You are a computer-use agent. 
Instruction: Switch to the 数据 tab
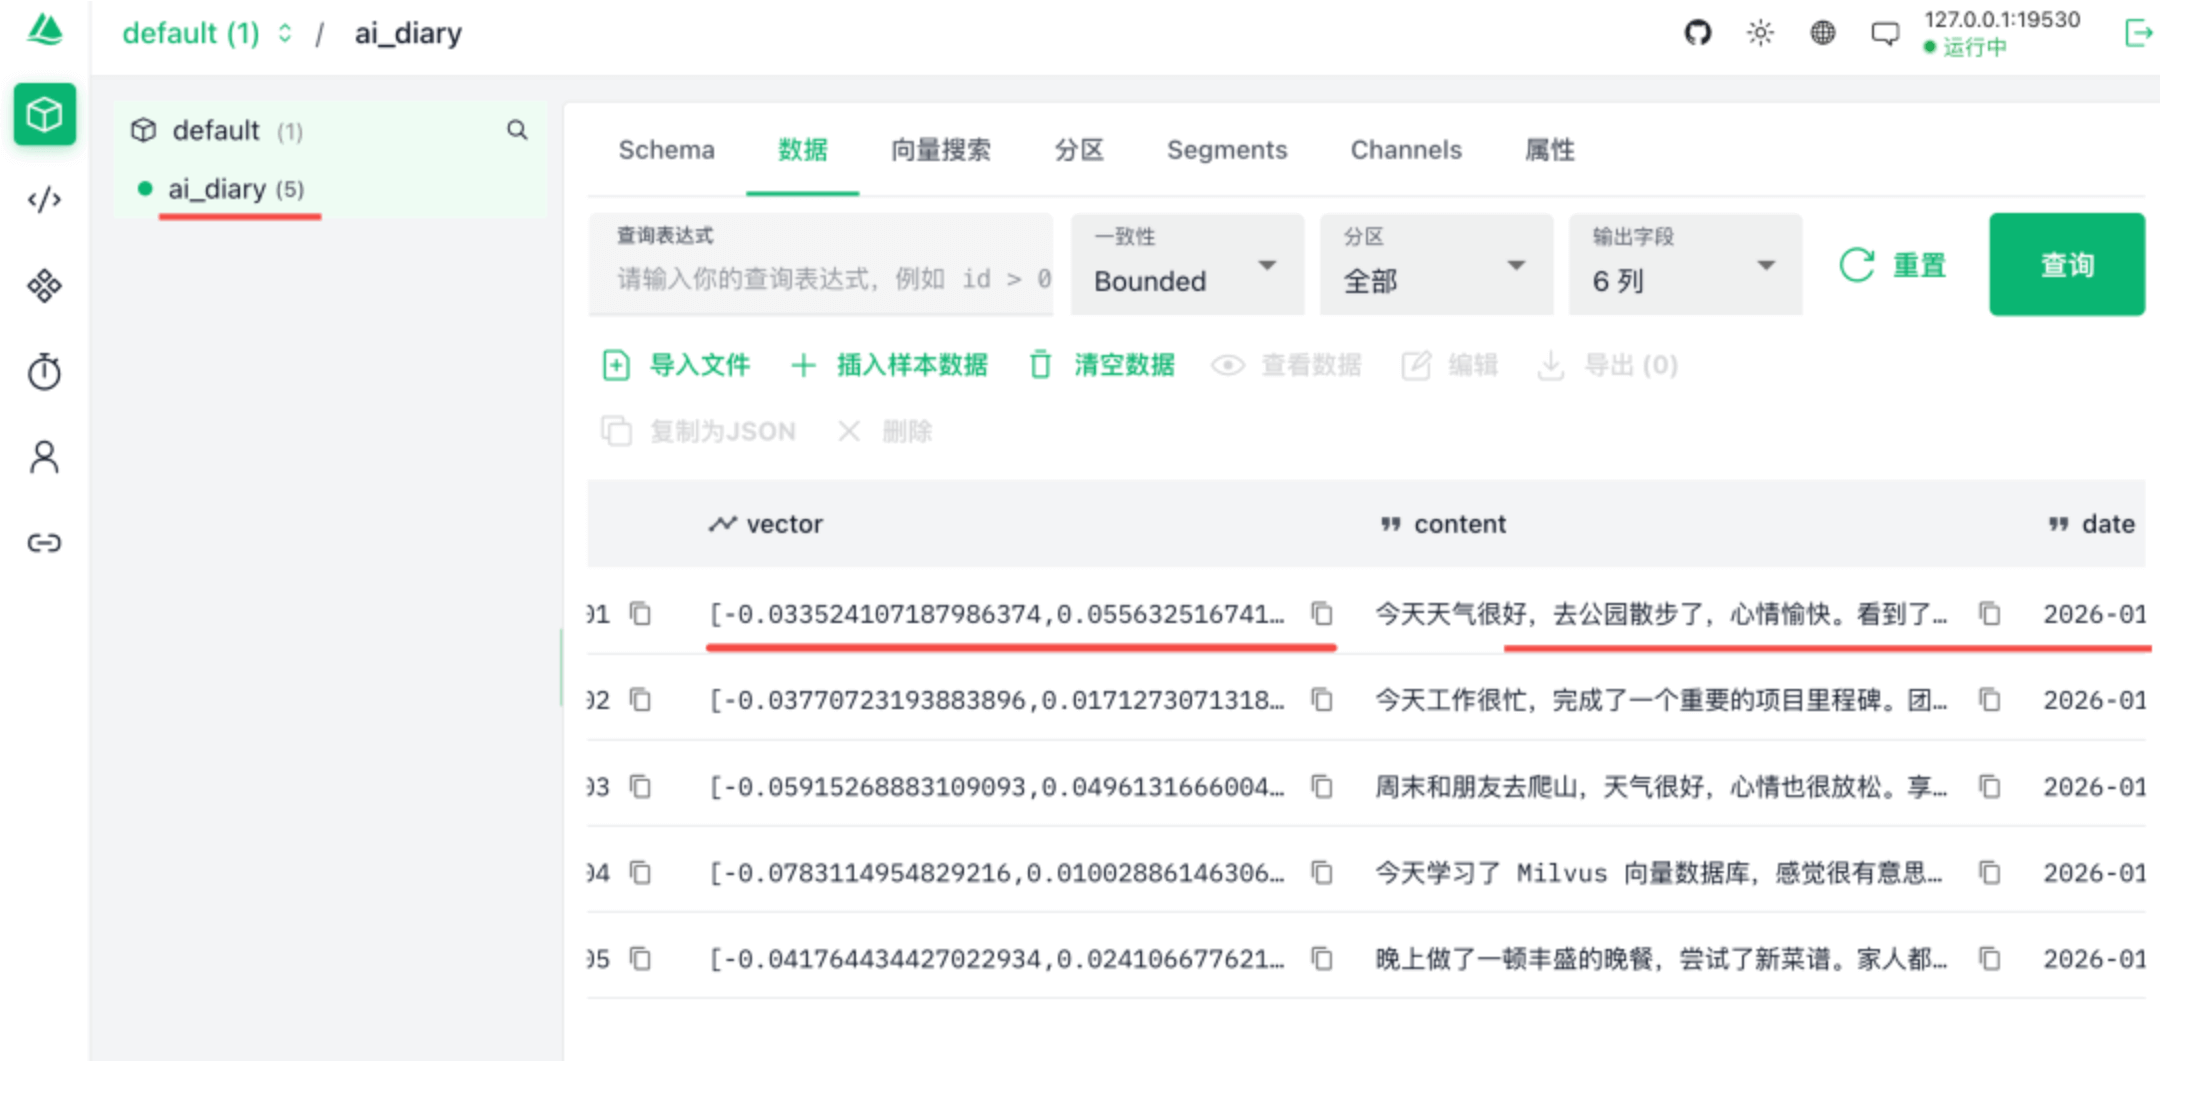click(803, 150)
